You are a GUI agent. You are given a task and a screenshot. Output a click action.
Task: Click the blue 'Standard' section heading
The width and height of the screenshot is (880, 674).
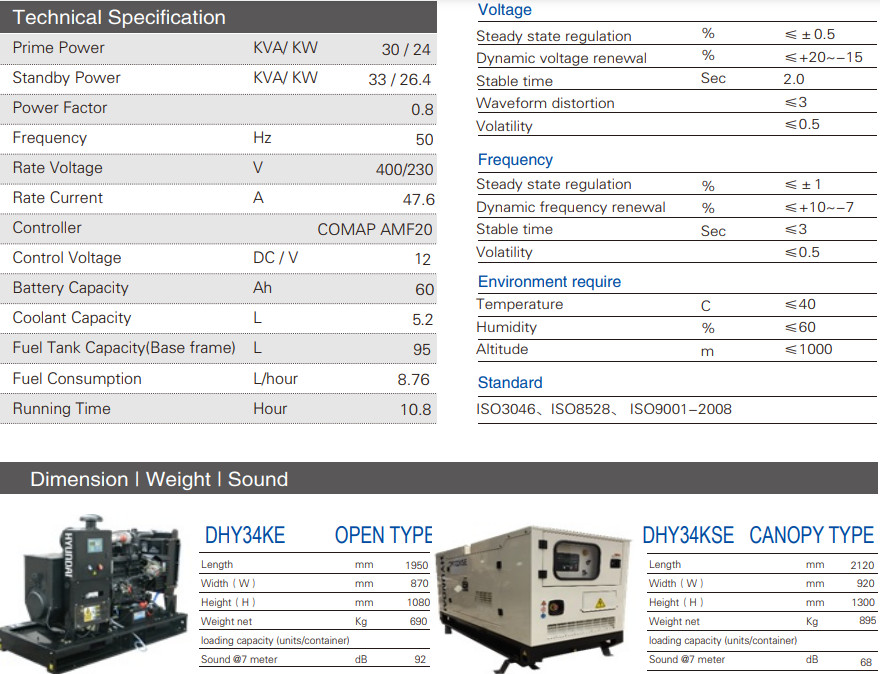click(x=510, y=383)
